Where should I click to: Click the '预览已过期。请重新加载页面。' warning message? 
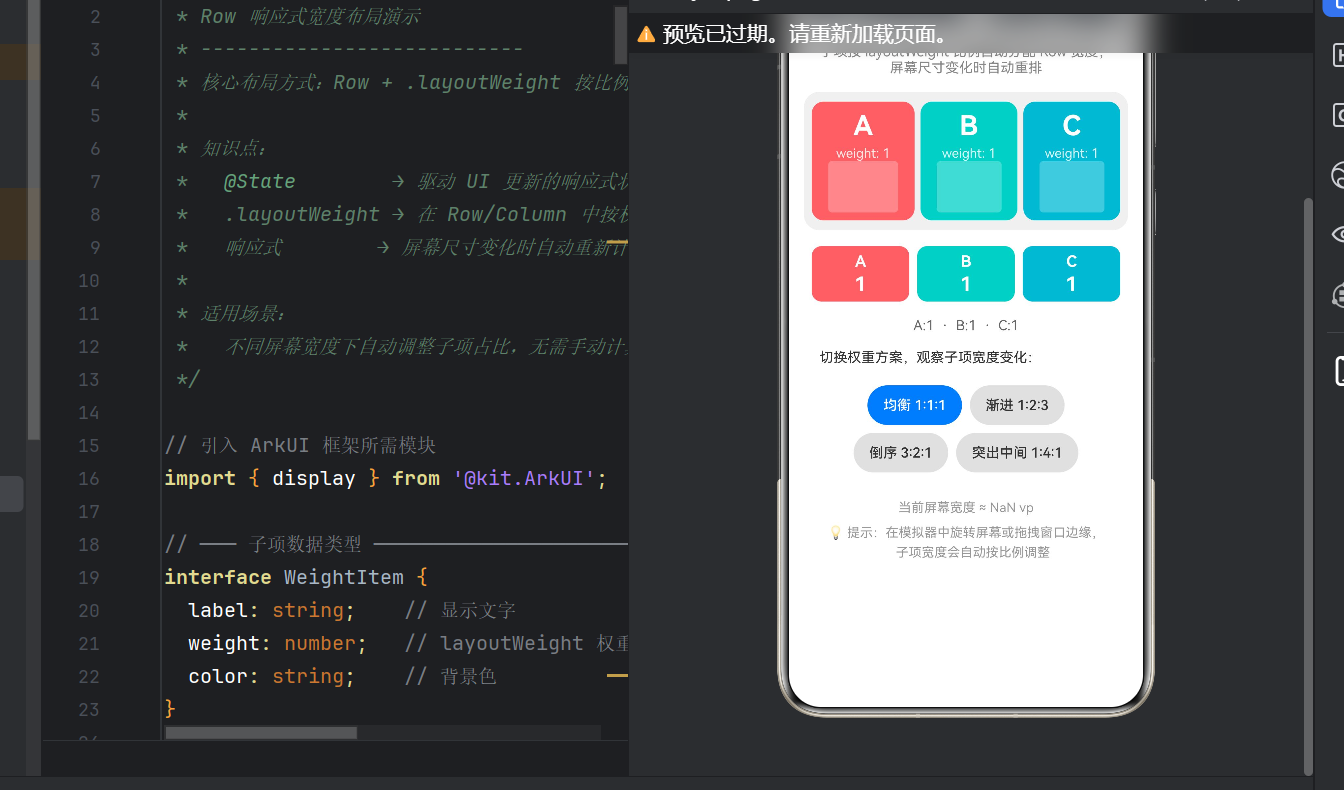click(805, 34)
